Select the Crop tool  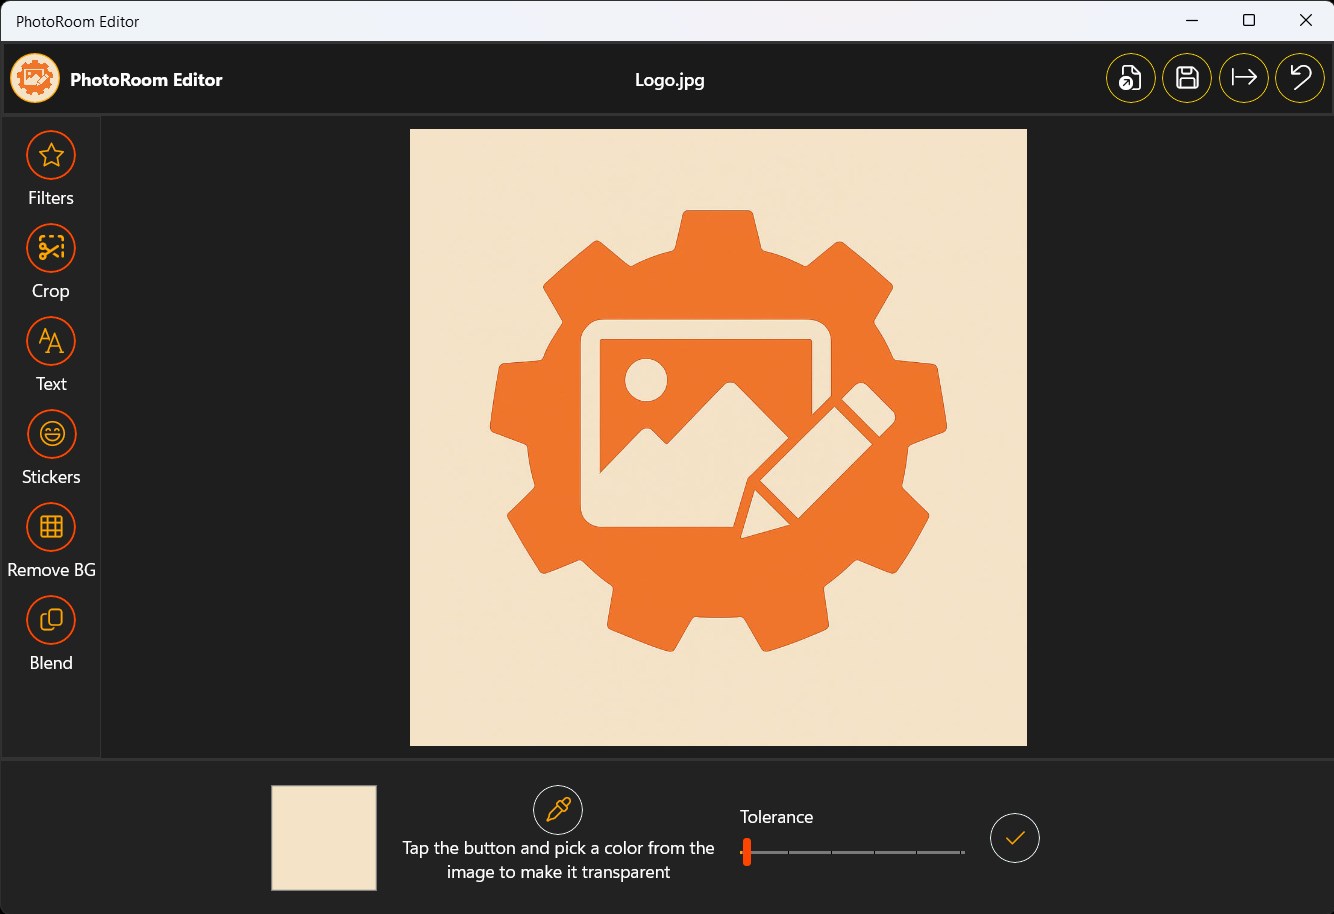pos(51,248)
